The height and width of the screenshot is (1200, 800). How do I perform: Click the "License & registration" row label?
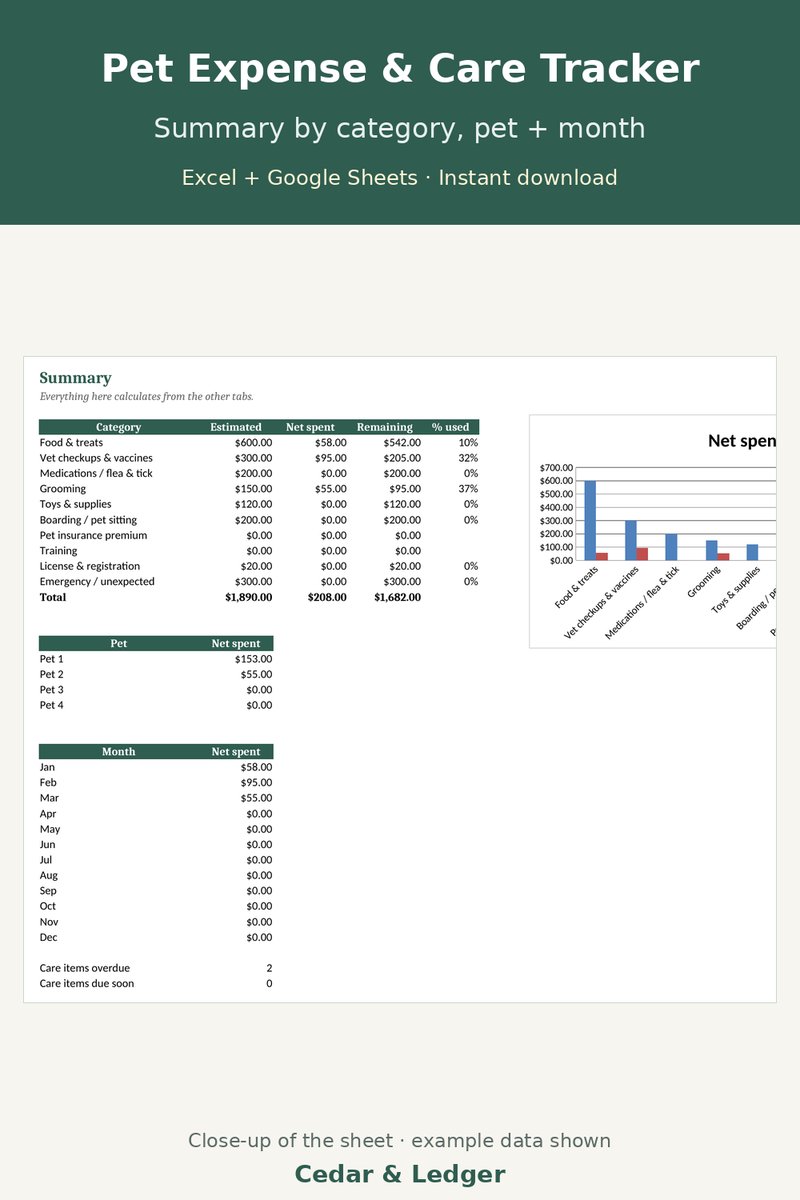pos(90,566)
